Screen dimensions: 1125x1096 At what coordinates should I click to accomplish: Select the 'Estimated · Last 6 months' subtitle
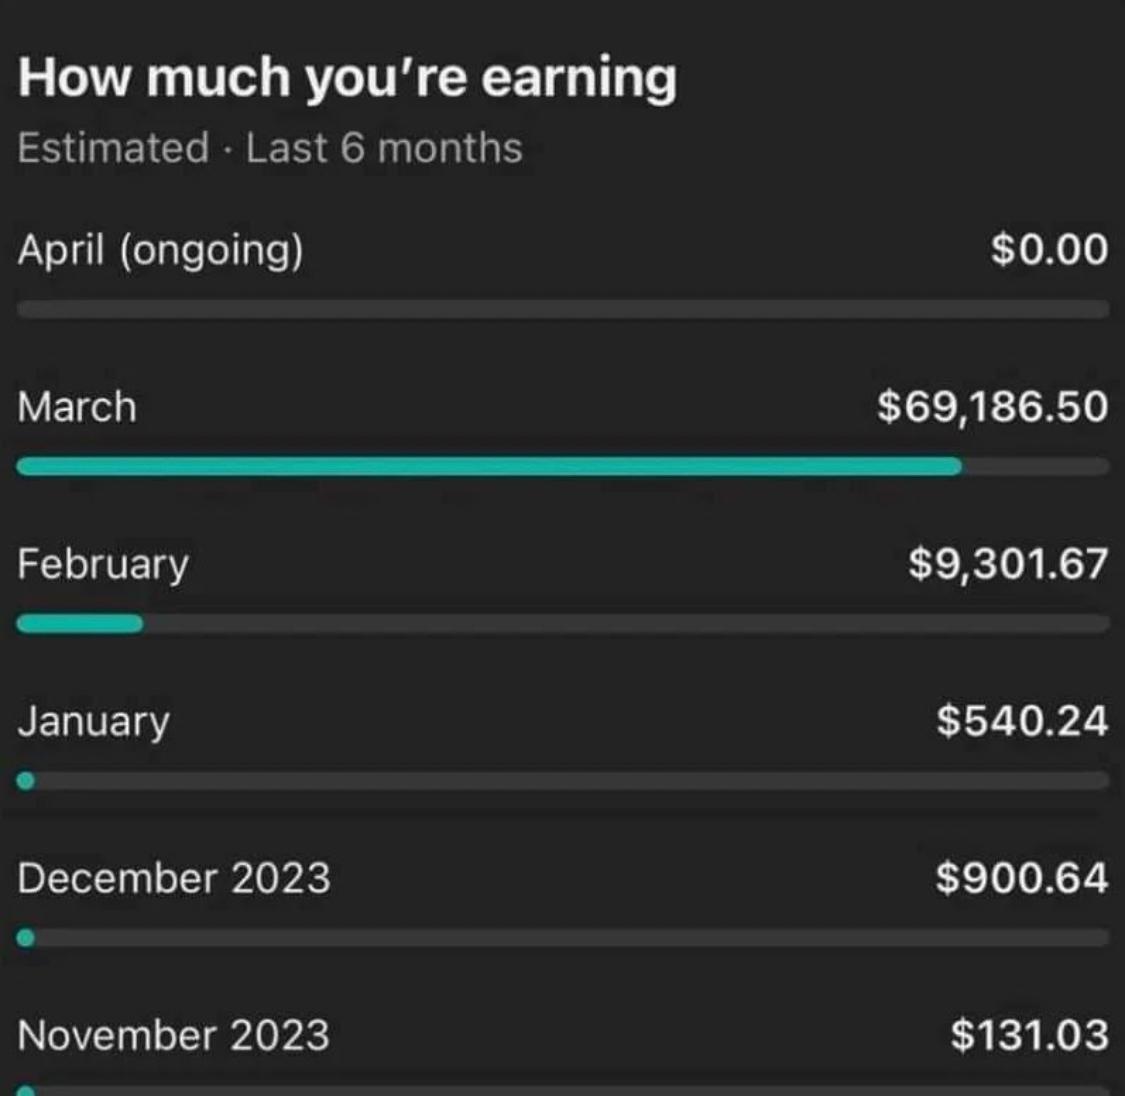(x=270, y=148)
